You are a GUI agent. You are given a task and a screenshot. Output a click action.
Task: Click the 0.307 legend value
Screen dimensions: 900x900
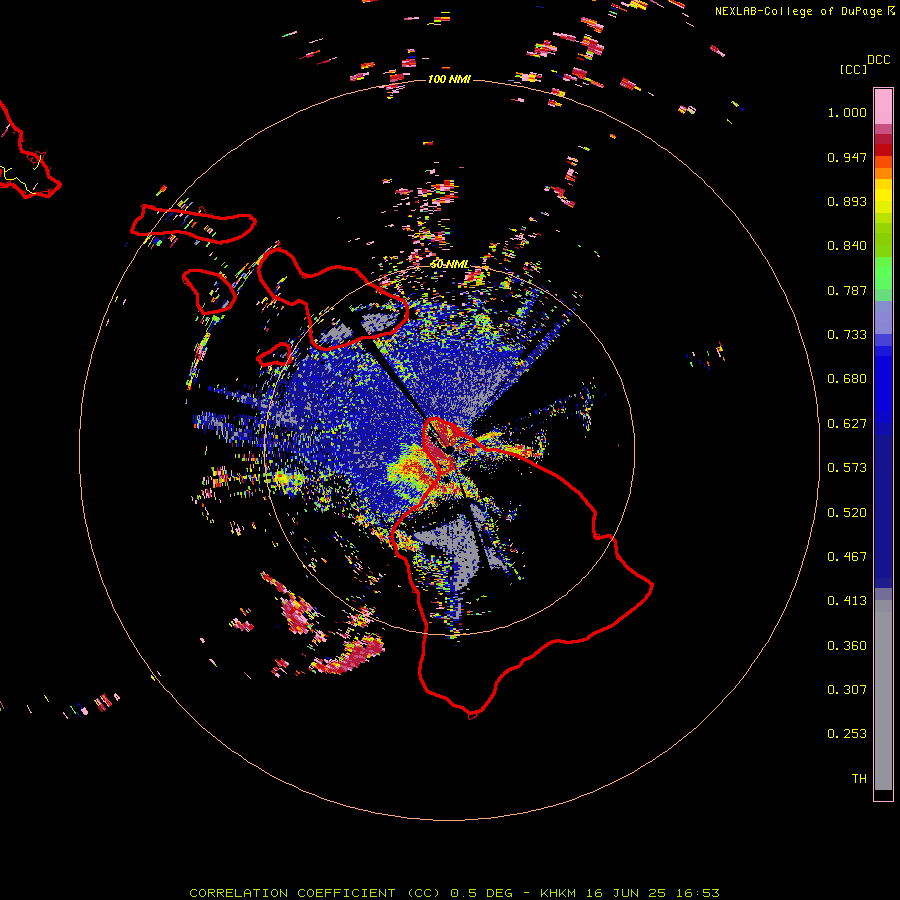[x=847, y=690]
